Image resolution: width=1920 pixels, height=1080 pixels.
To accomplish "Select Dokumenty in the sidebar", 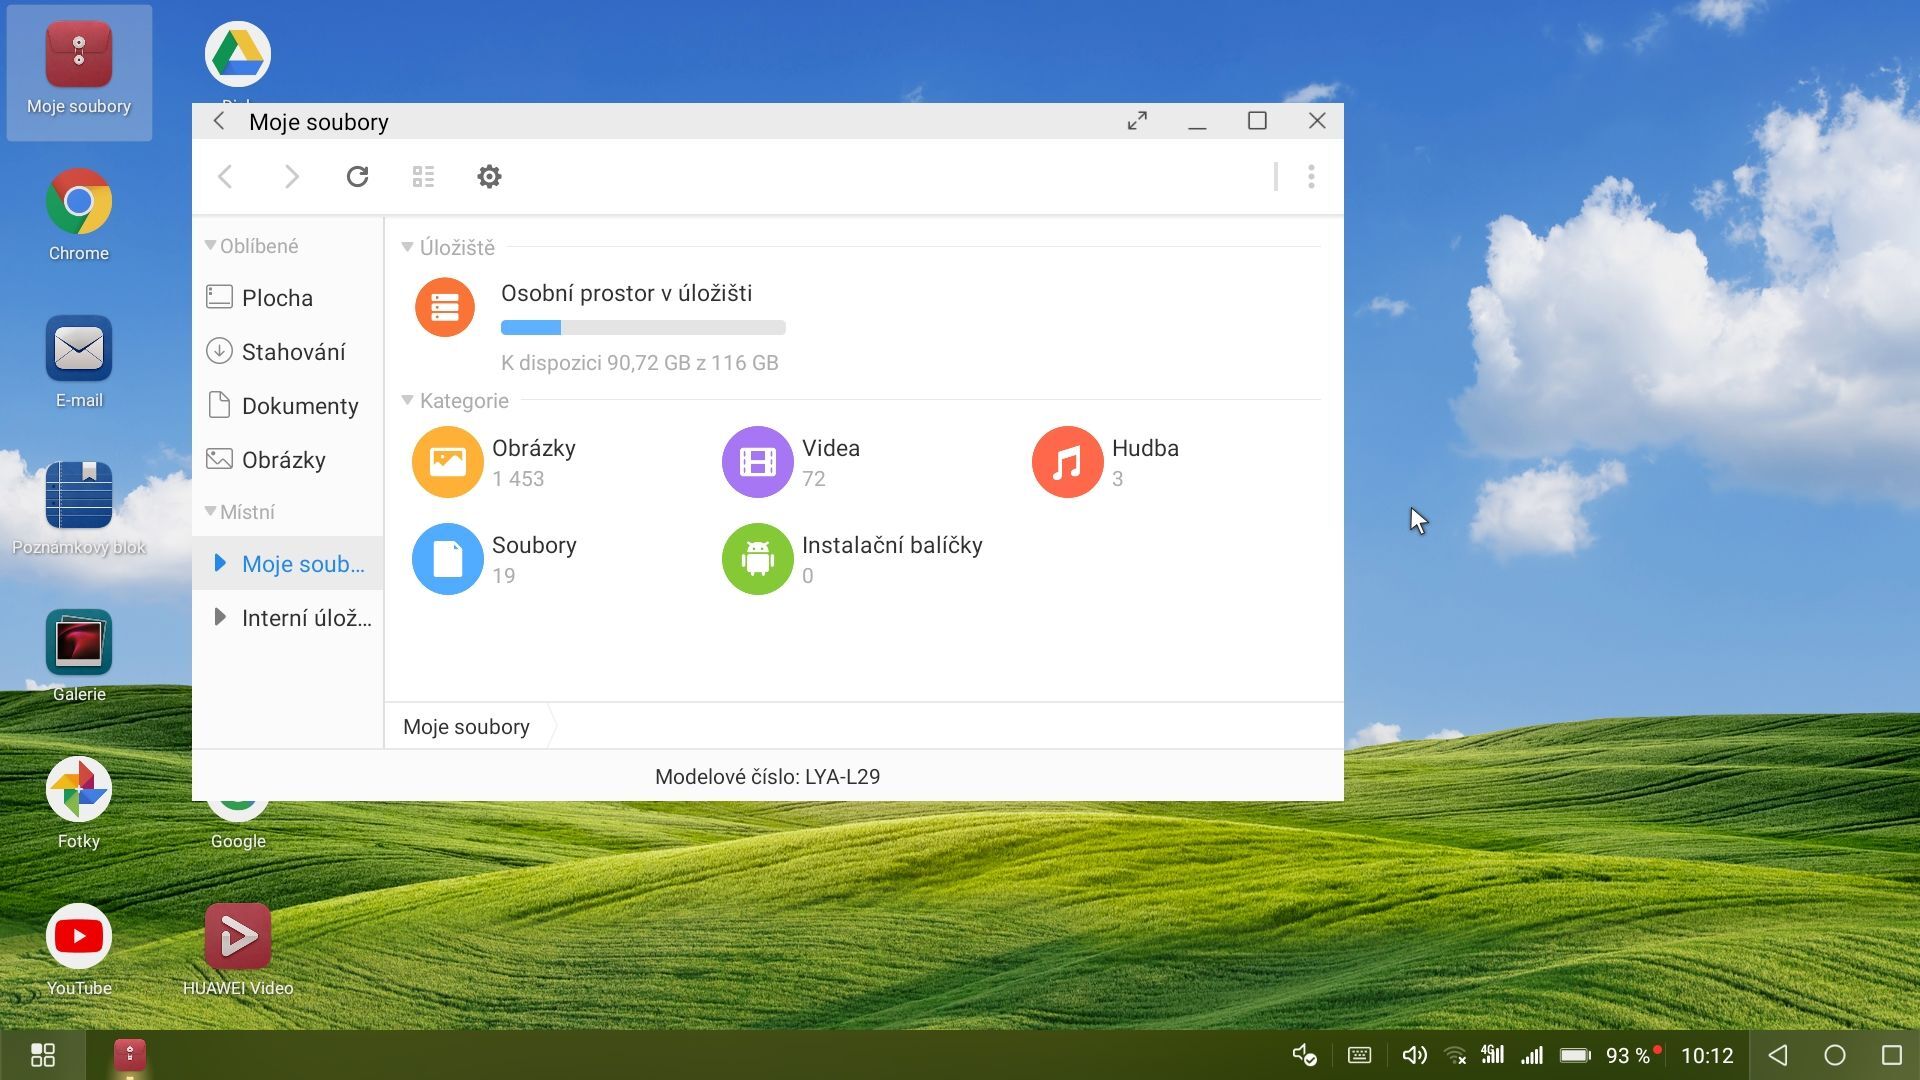I will [299, 406].
